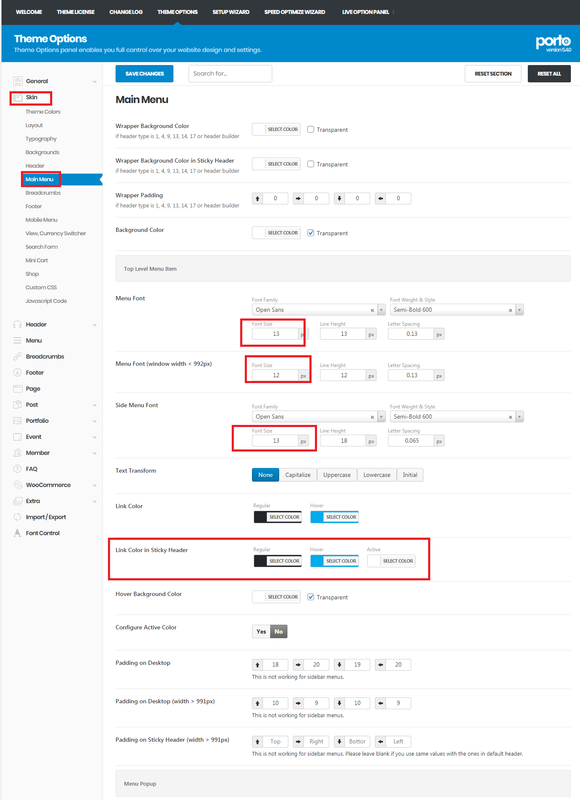Open Typography under Skin menu
The height and width of the screenshot is (800, 580).
coord(41,139)
